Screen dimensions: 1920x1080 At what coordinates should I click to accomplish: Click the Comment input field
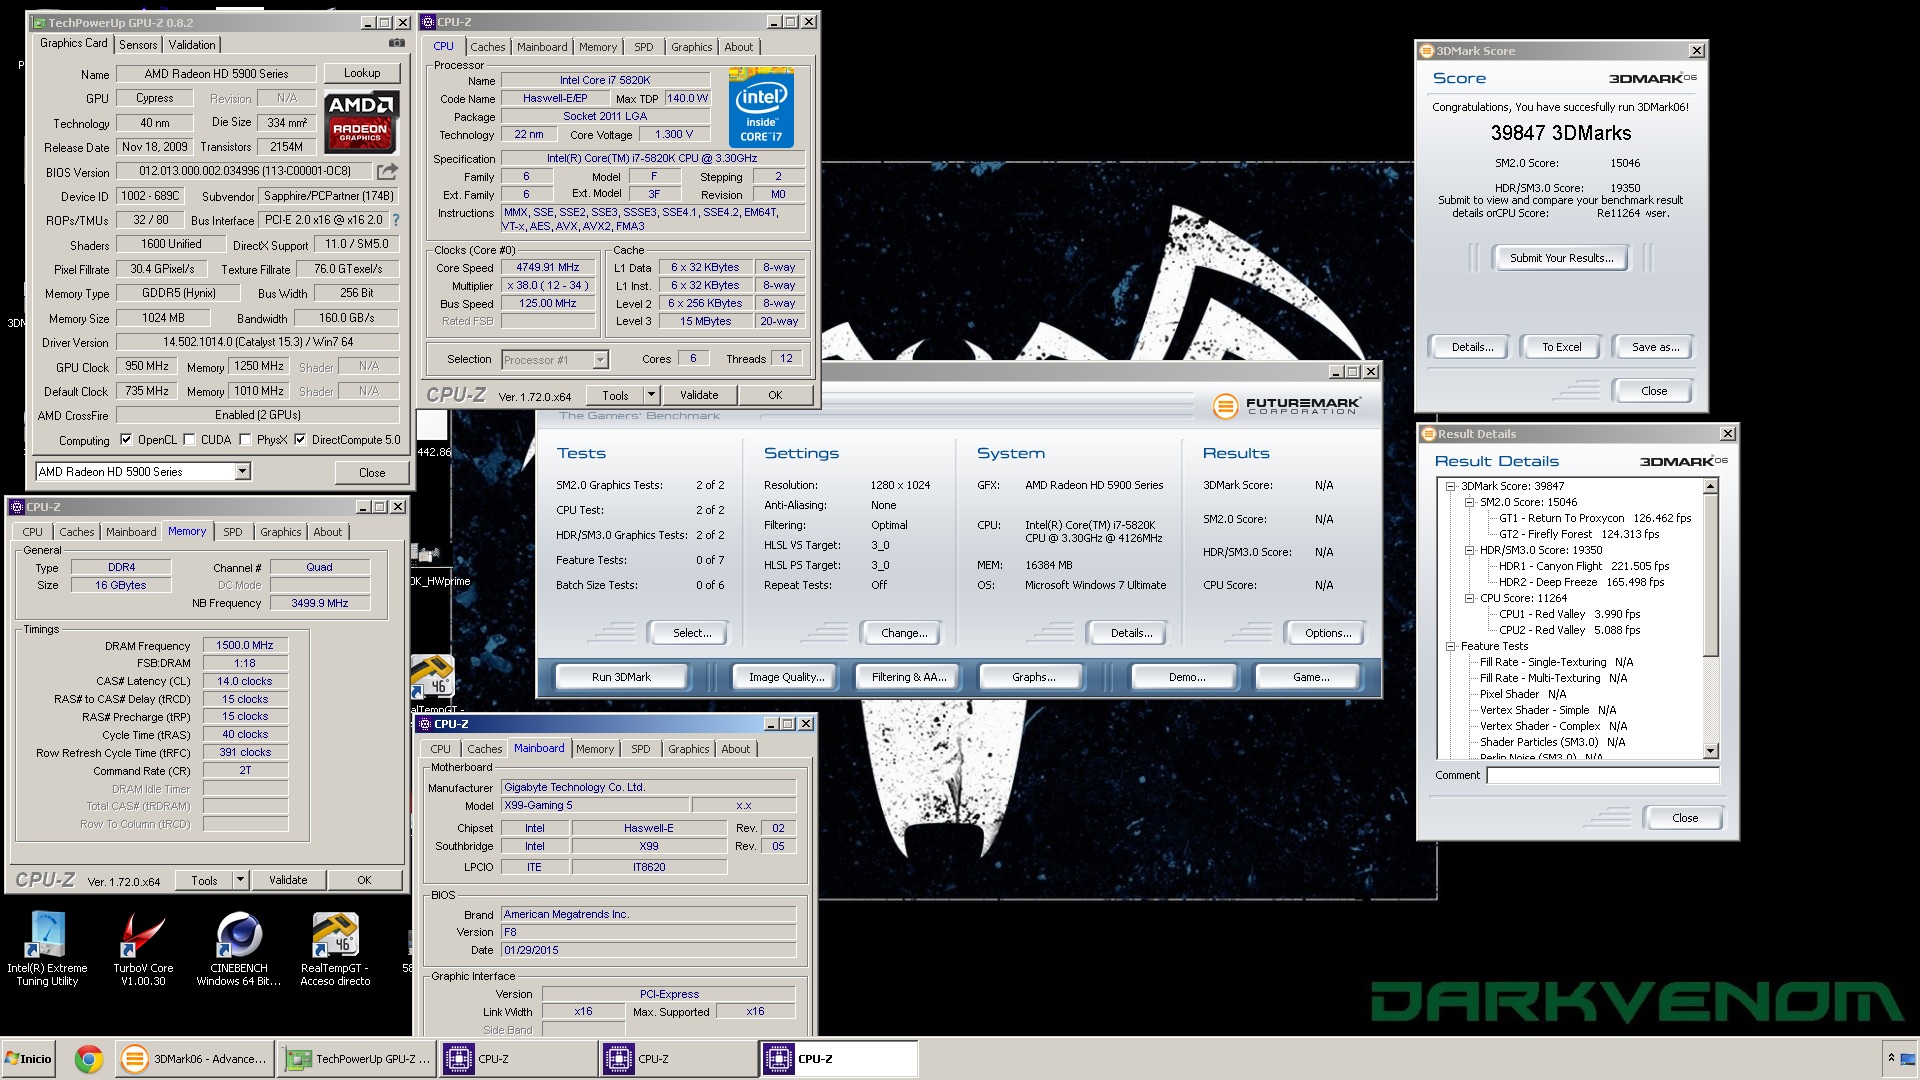point(1602,775)
